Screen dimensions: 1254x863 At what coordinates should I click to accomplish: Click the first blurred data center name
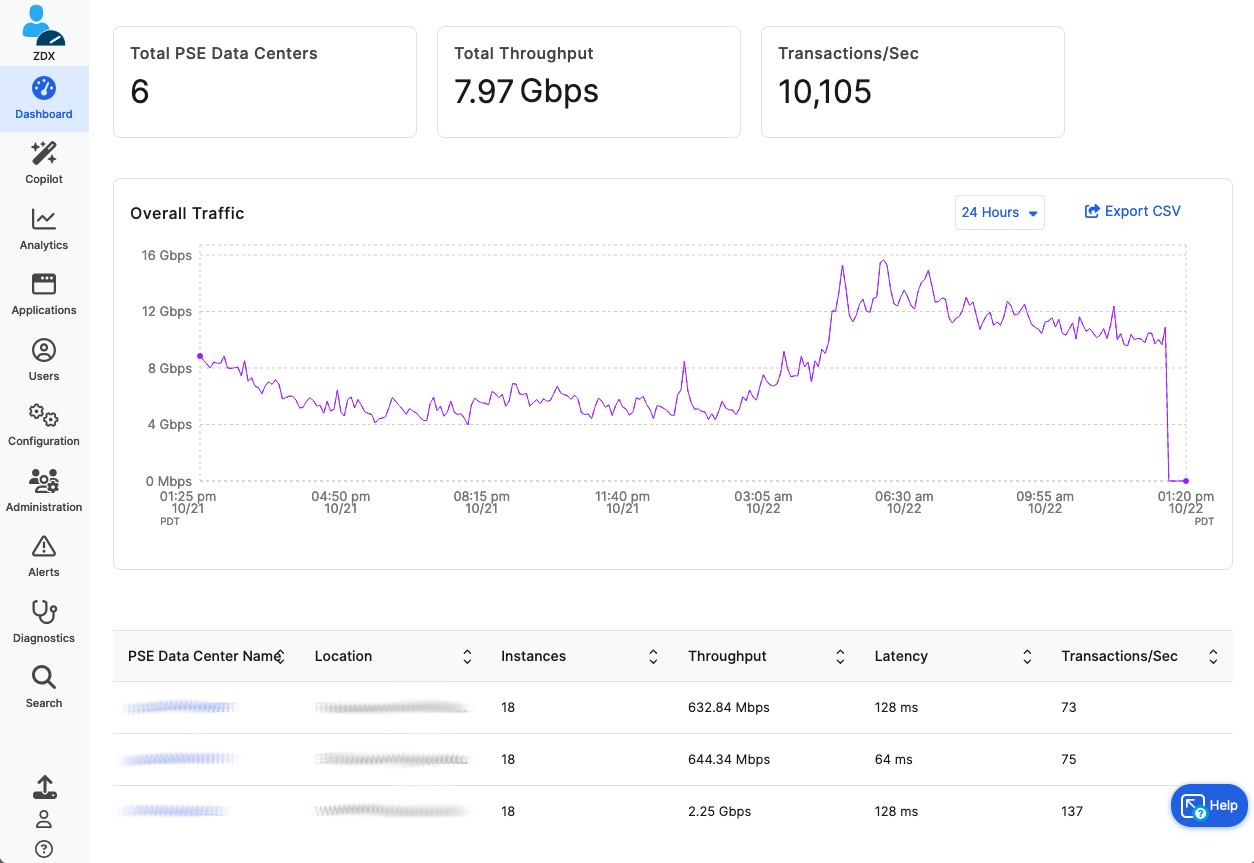tap(180, 708)
